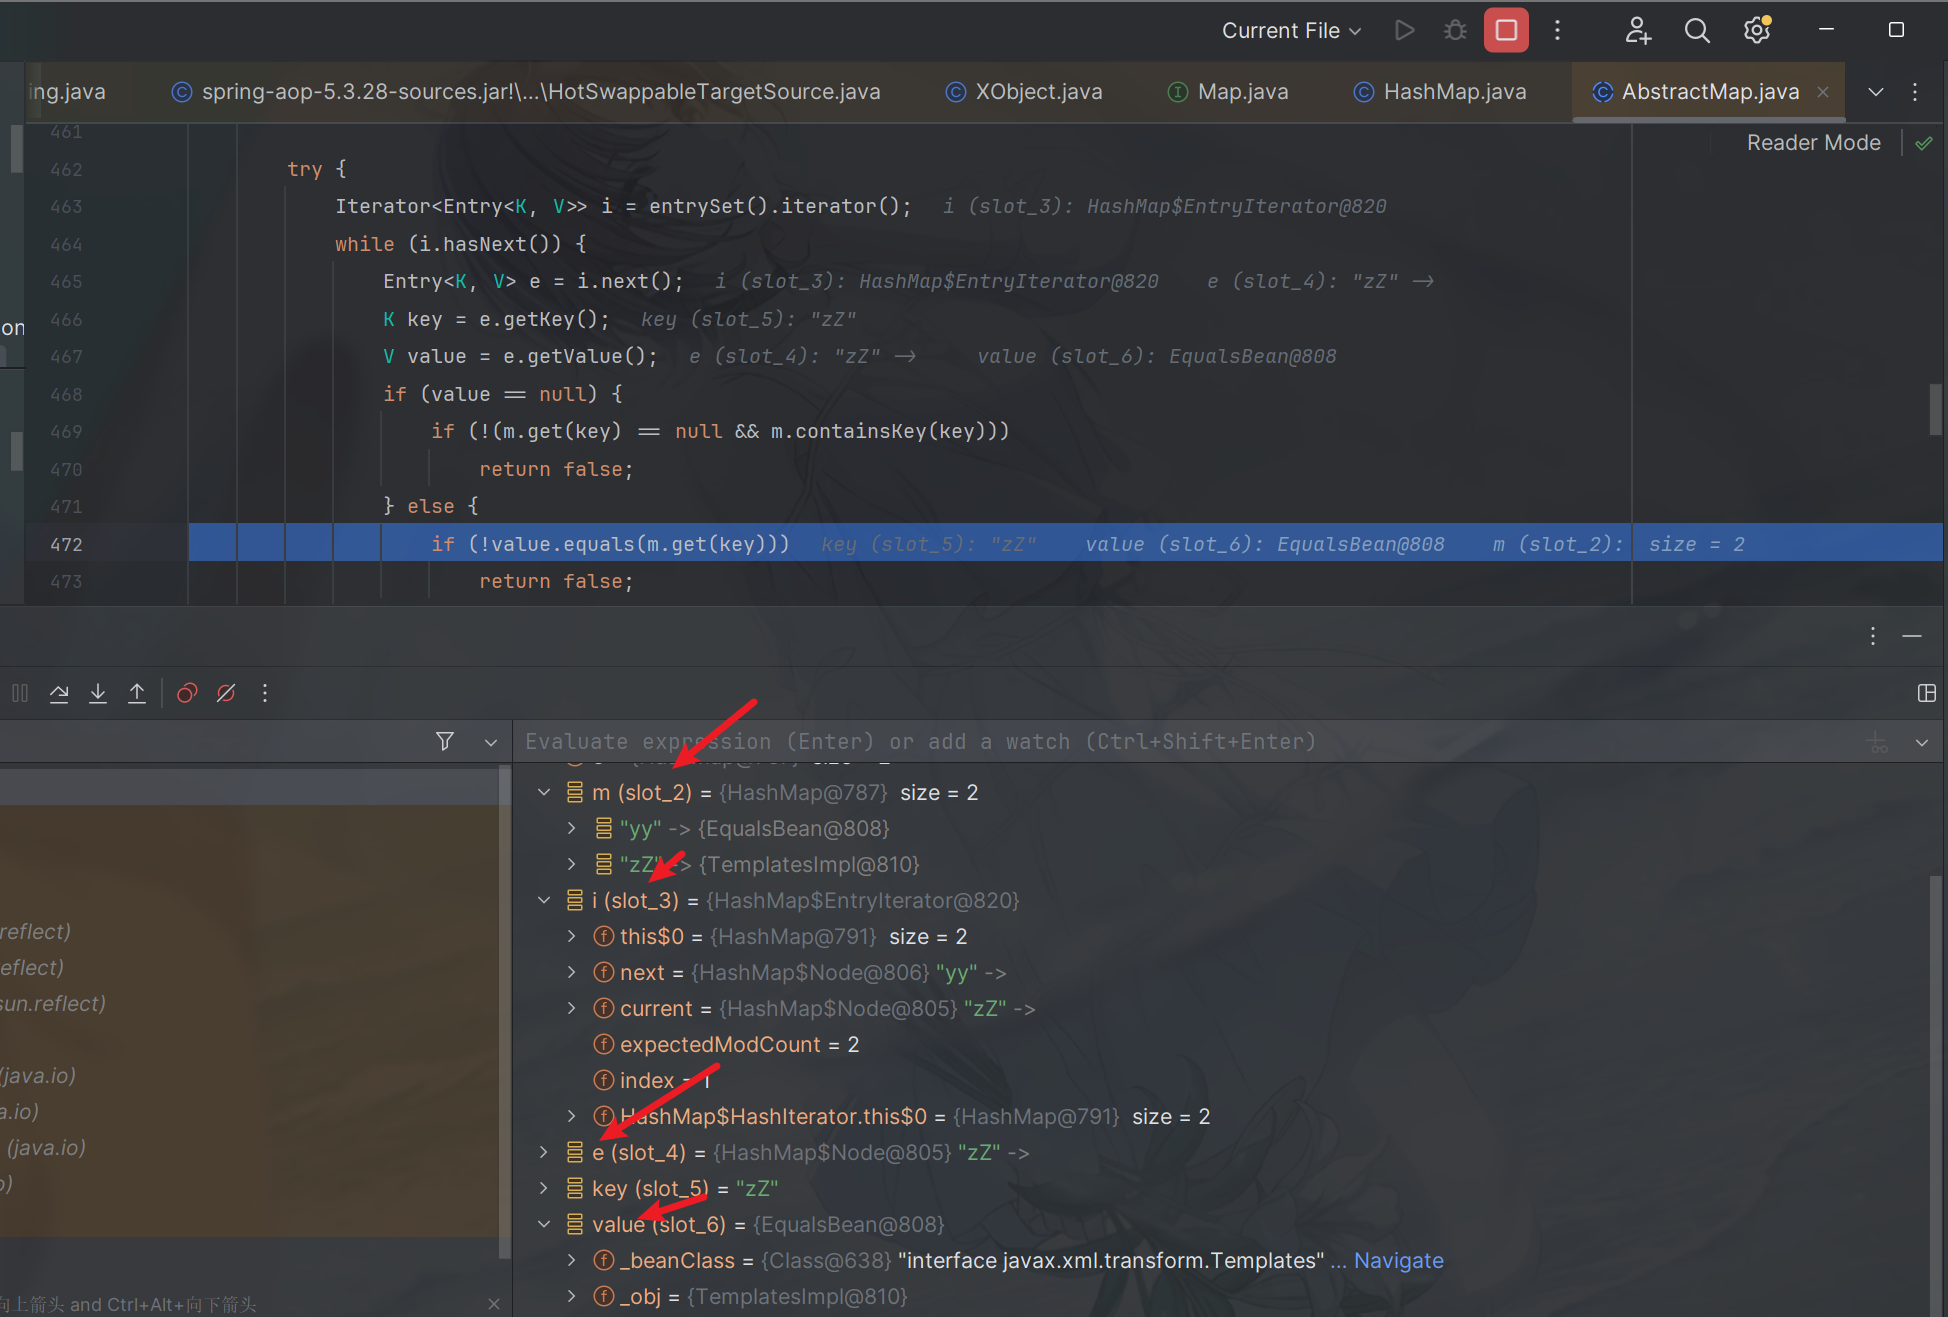1948x1317 pixels.
Task: Expand HashMap$HashIterator.this$0 field
Action: pos(572,1116)
